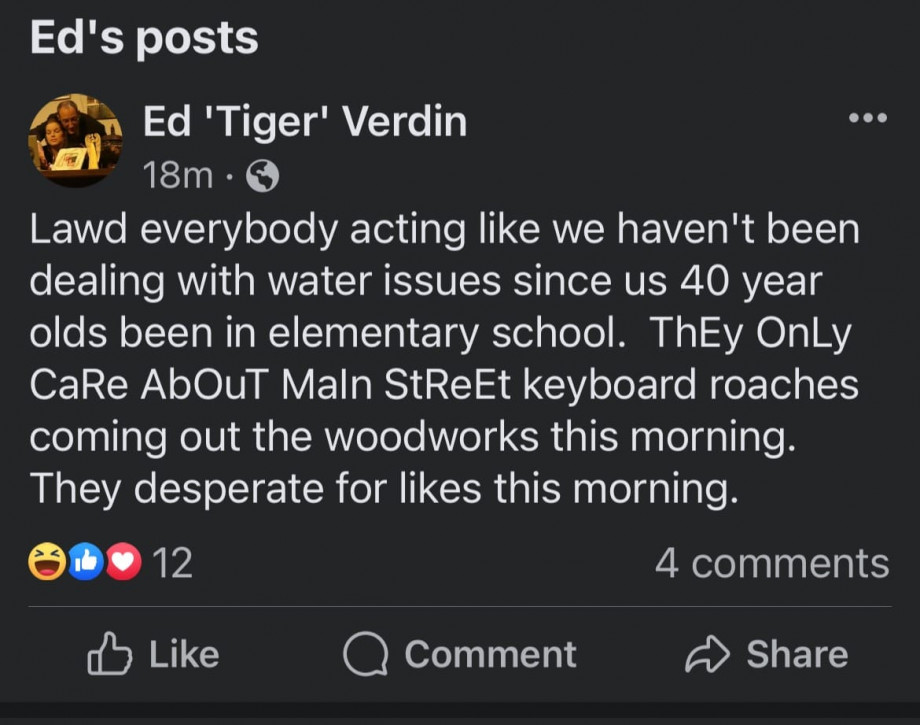View the 4 comments link
The width and height of the screenshot is (920, 725).
771,564
